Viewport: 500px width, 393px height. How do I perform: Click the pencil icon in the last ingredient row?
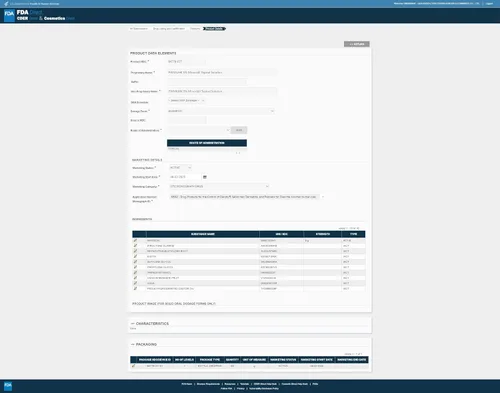[x=135, y=288]
